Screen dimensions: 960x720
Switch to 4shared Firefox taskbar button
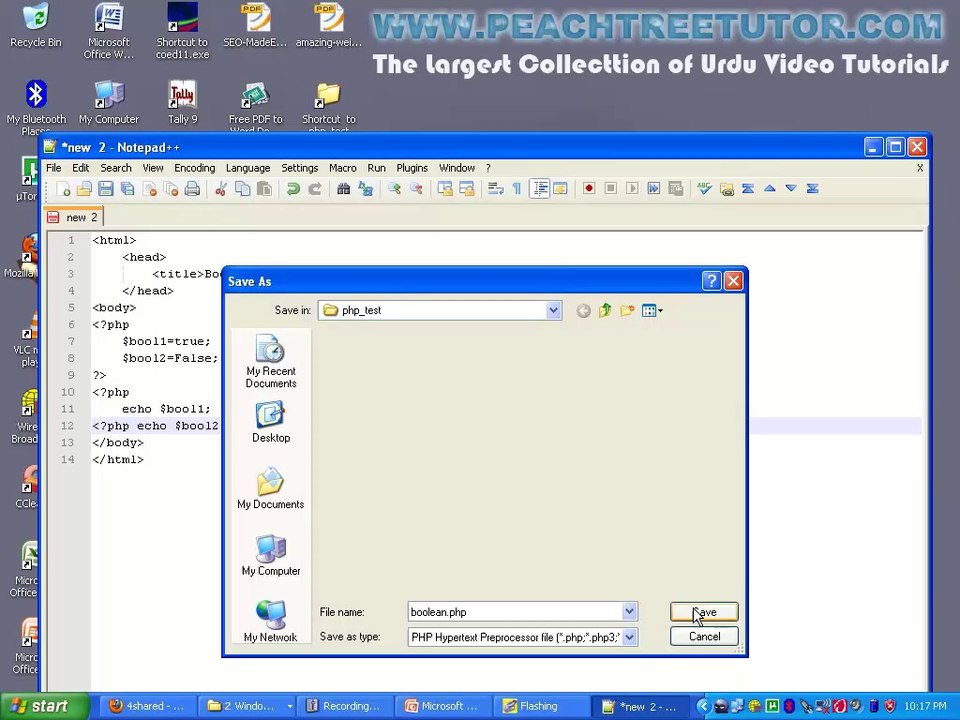[x=148, y=707]
